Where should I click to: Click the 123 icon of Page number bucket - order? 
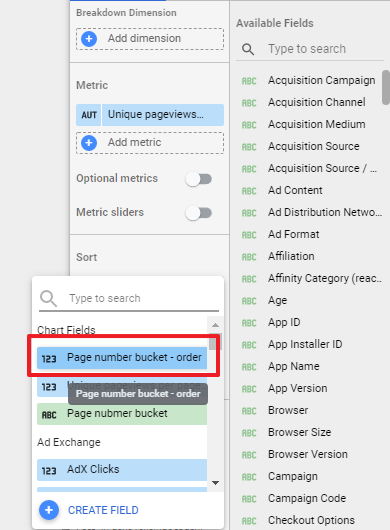click(49, 358)
